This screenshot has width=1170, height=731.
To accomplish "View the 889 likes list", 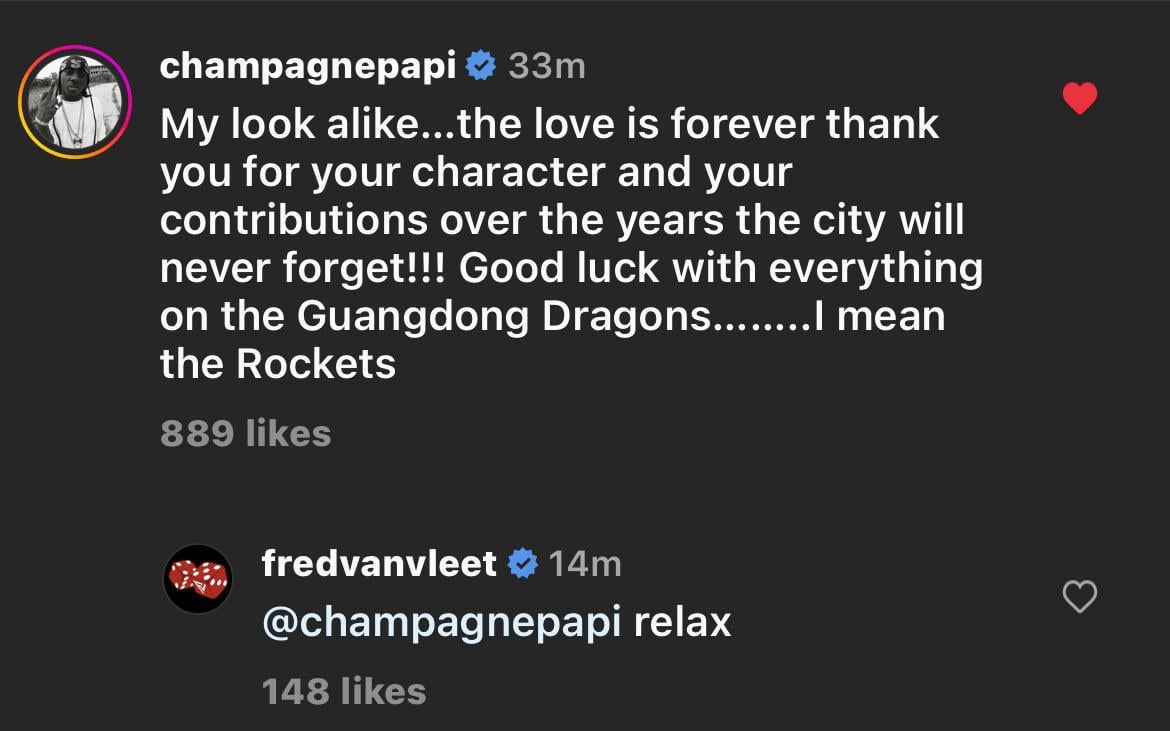I will pos(245,433).
